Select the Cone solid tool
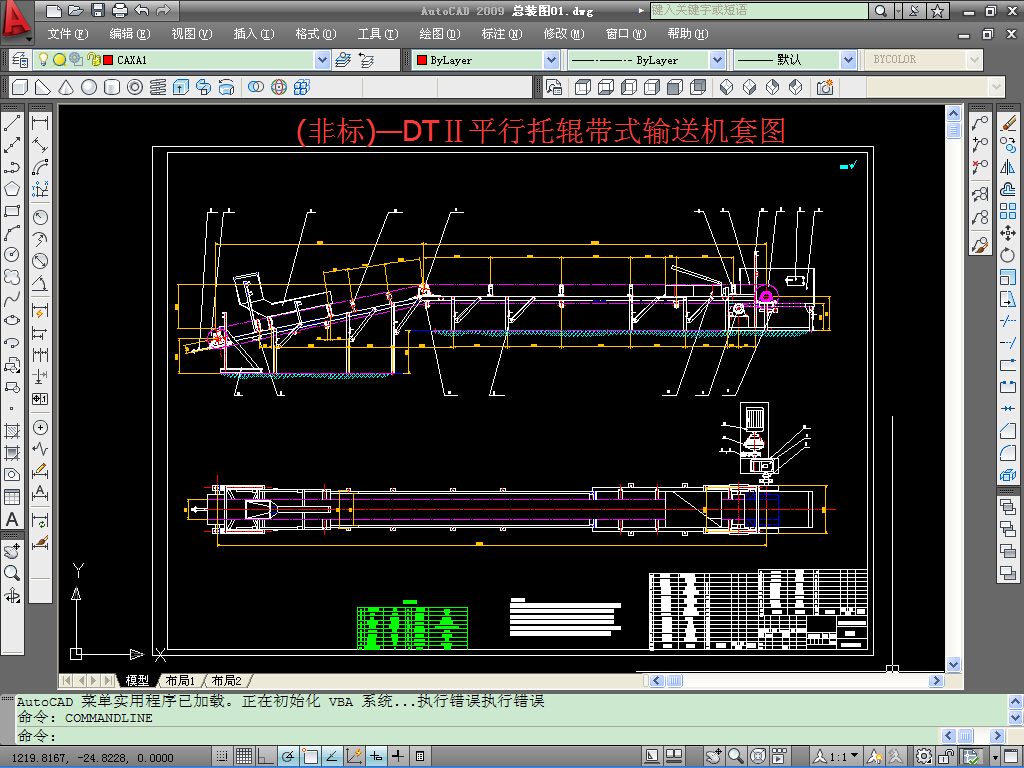This screenshot has height=768, width=1024. [x=66, y=88]
